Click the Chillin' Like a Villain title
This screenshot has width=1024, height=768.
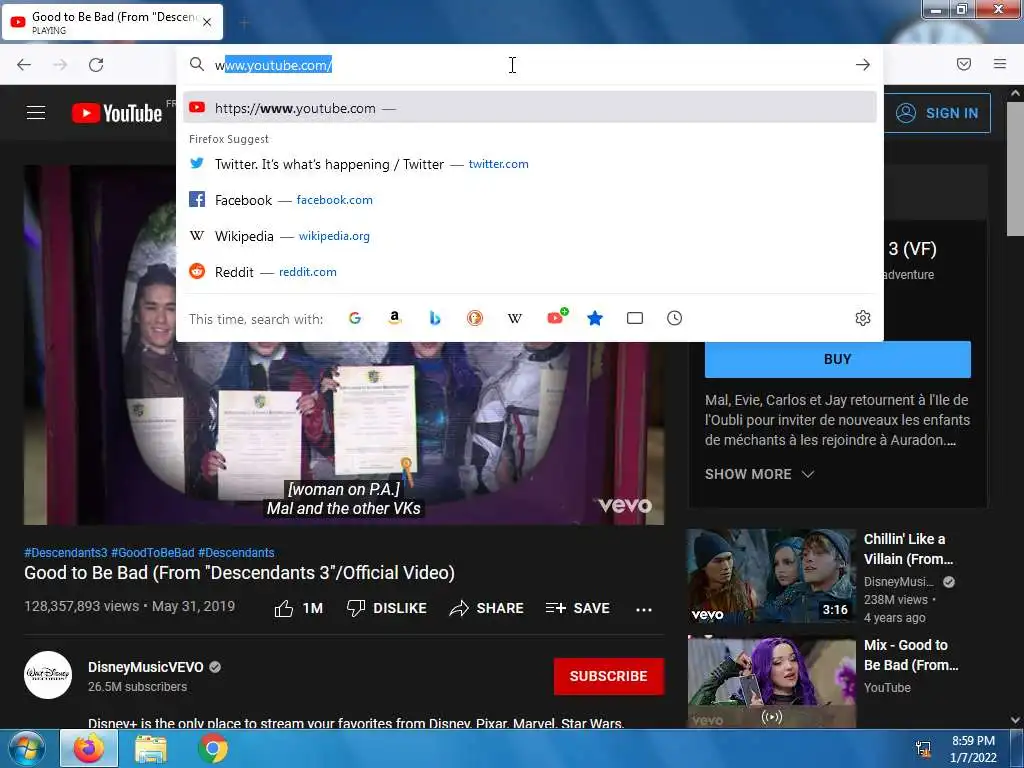point(908,549)
